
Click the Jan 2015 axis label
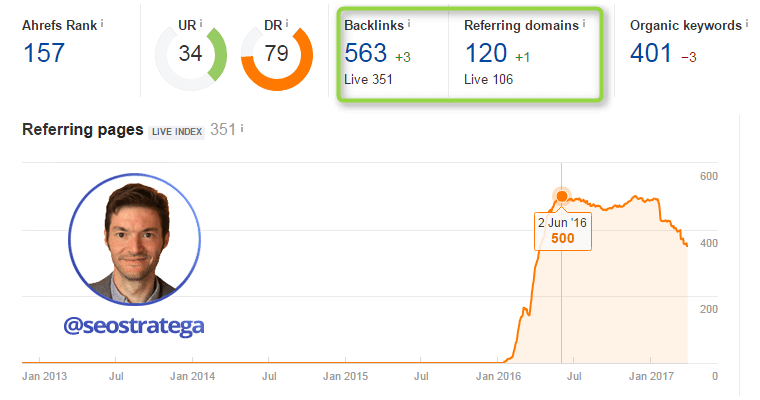click(x=346, y=376)
